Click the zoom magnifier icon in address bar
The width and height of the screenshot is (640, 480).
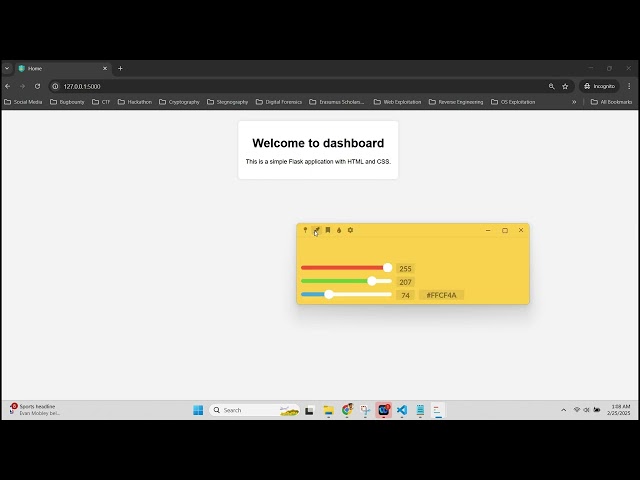pyautogui.click(x=551, y=87)
